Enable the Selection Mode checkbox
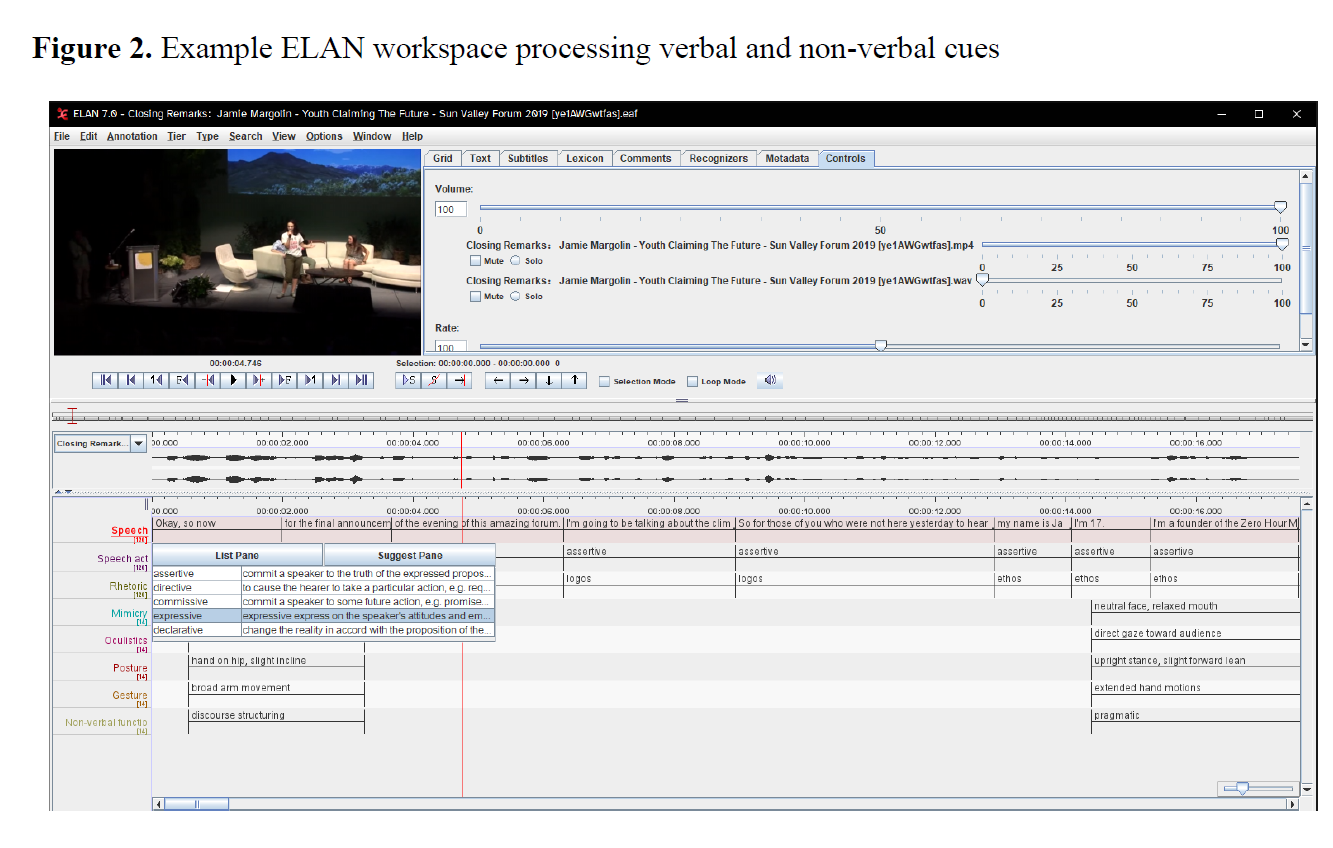Screen dimensions: 1333x848 (x=604, y=382)
